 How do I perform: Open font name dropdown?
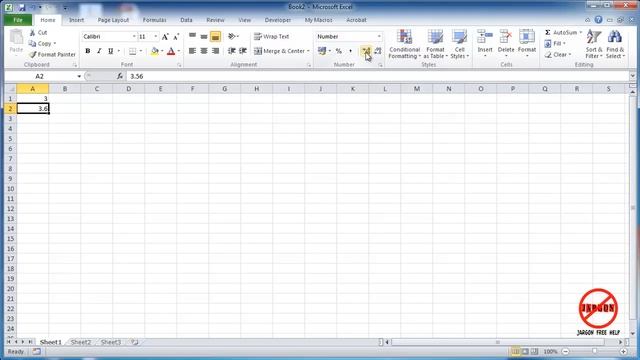coord(134,36)
